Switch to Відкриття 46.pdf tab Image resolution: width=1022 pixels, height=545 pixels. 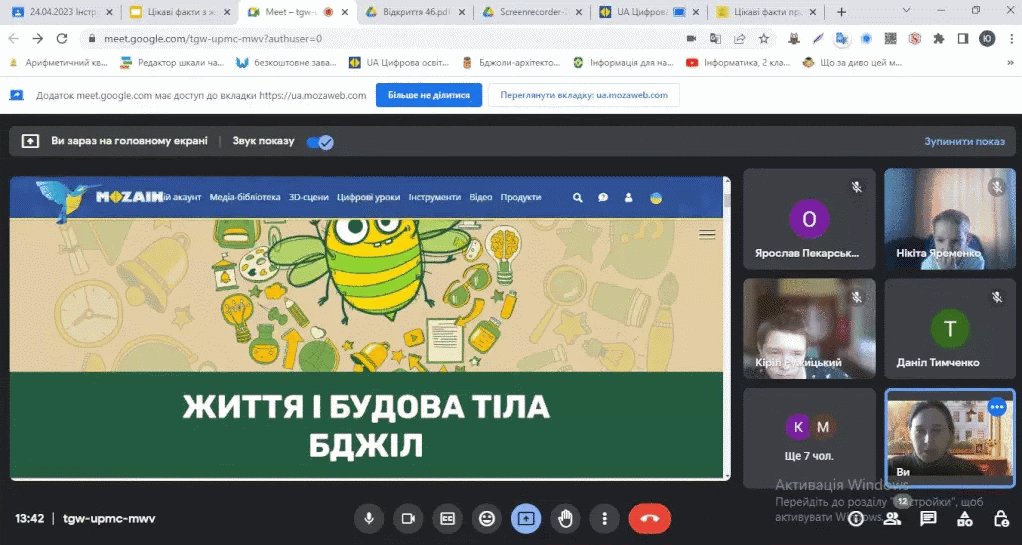(416, 12)
